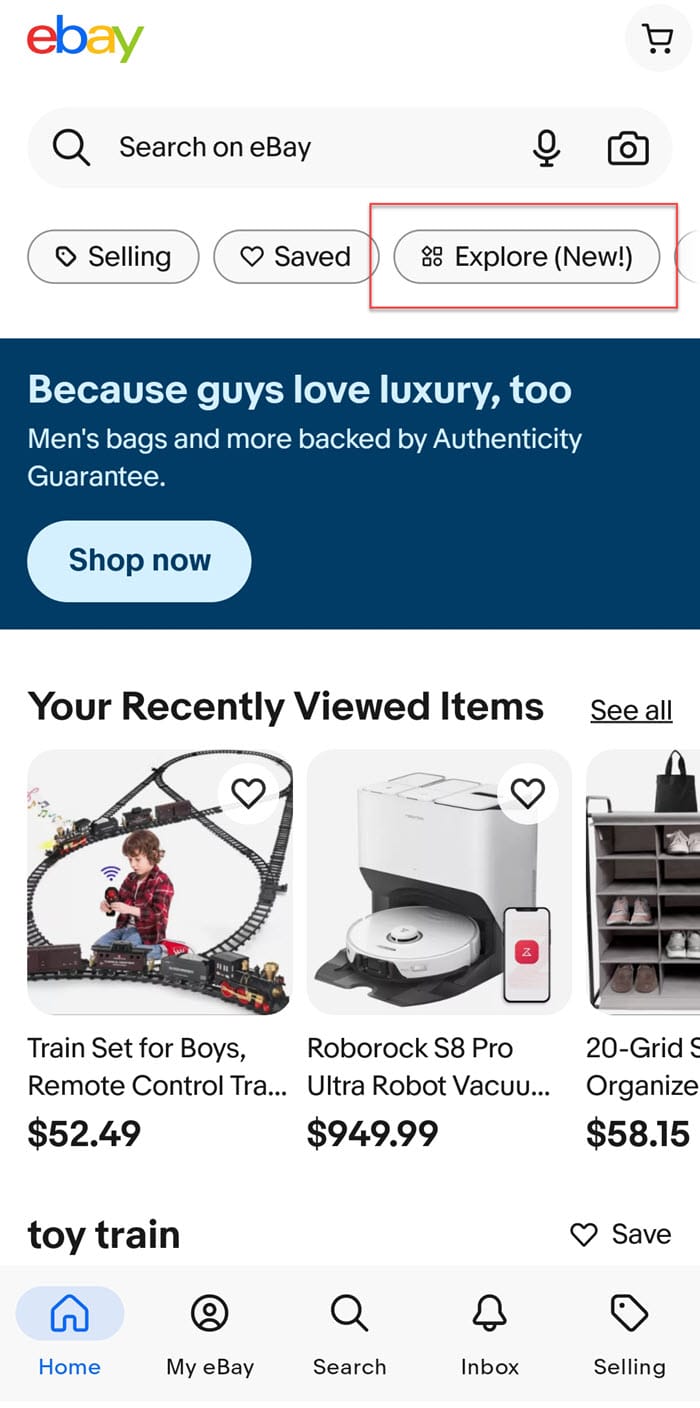Image resolution: width=700 pixels, height=1408 pixels.
Task: Open Search in bottom navigation
Action: tap(349, 1335)
